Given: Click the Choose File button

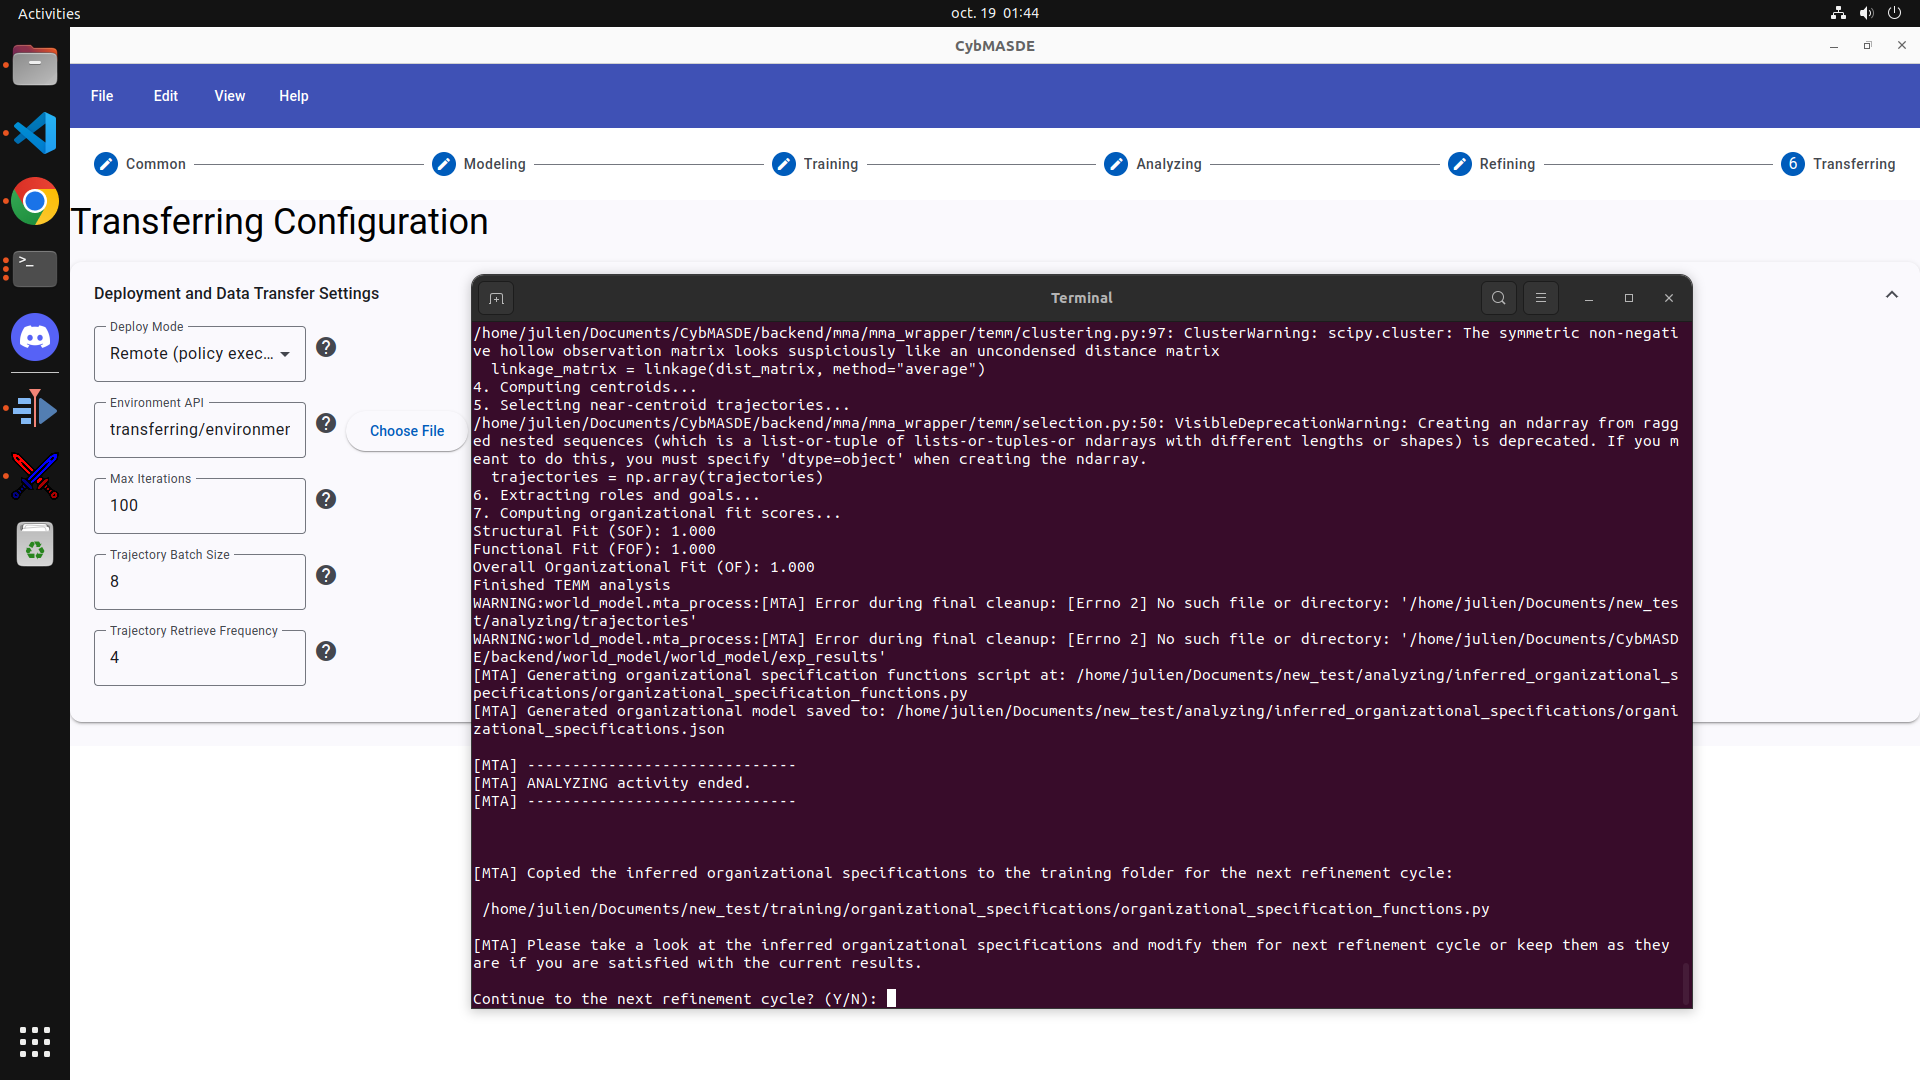Looking at the screenshot, I should pos(407,431).
